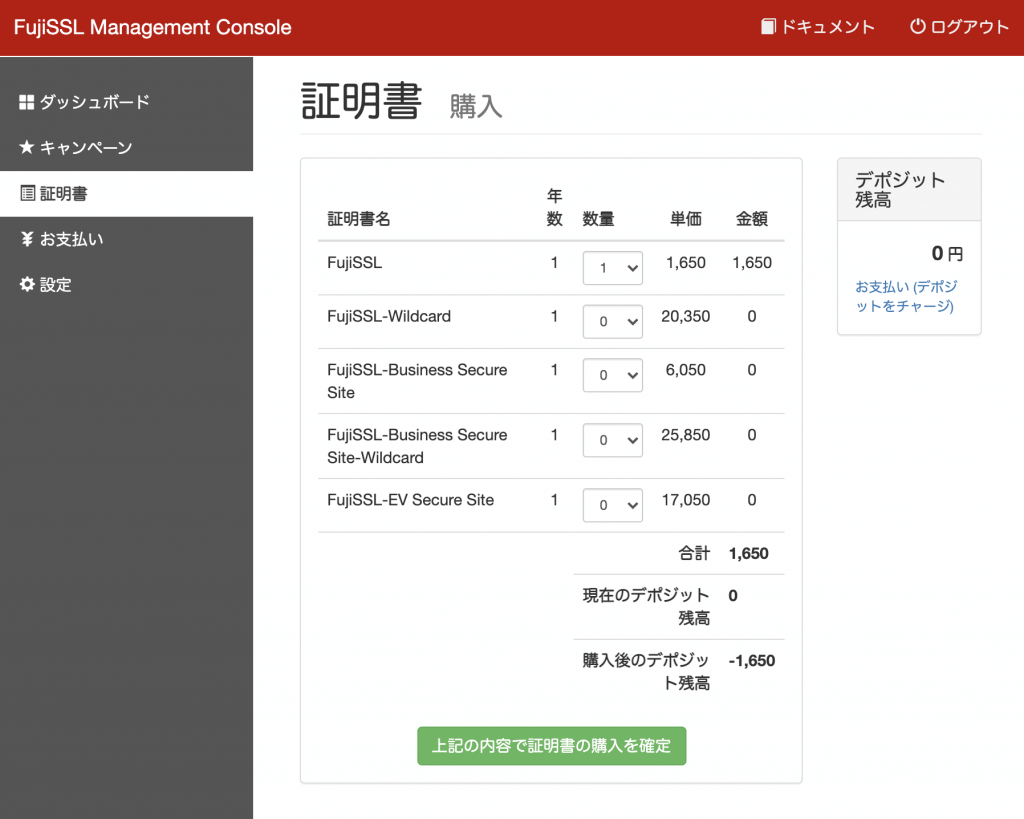The height and width of the screenshot is (819, 1024).
Task: Click the FujiSSL Management Console title
Action: (x=153, y=27)
